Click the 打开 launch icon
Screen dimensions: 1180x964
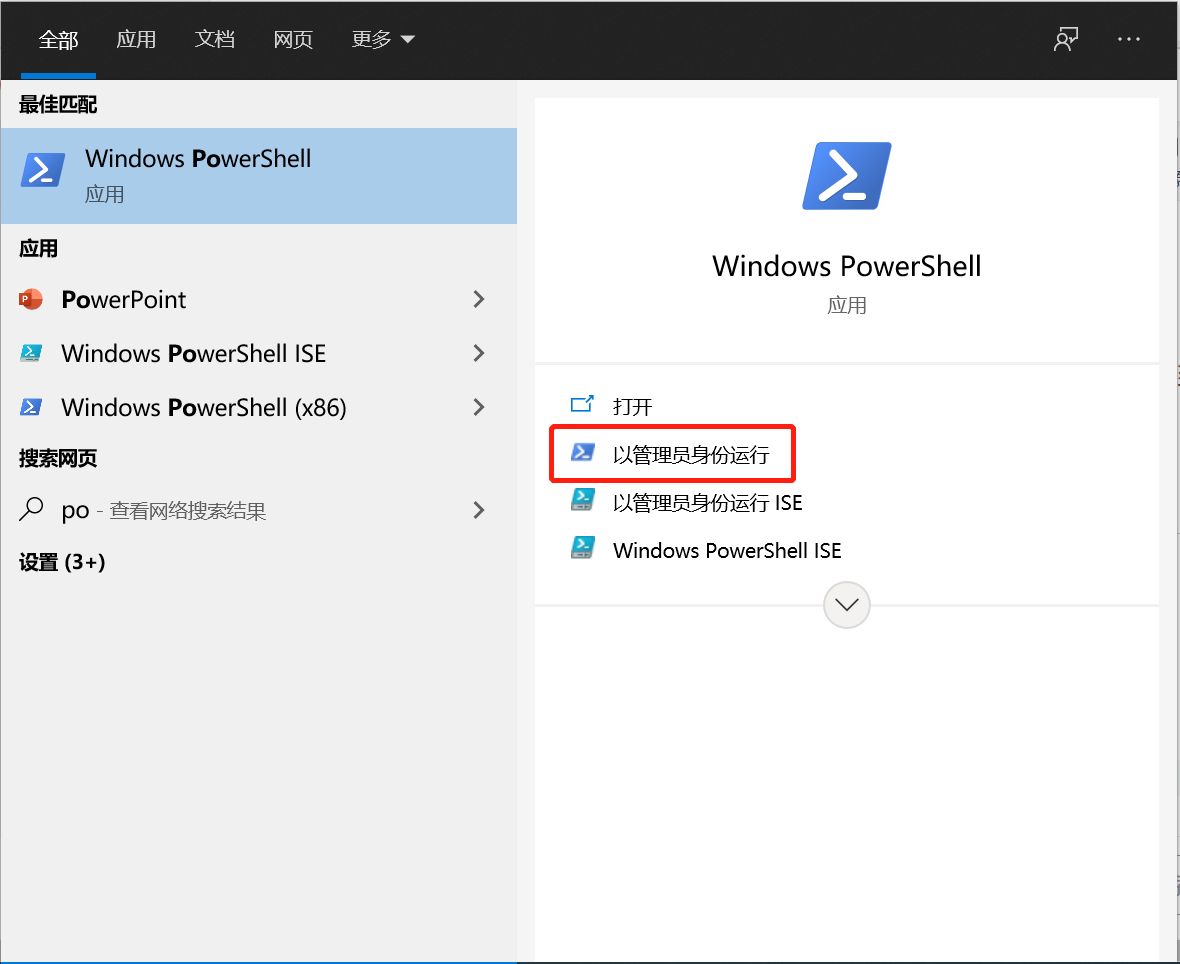tap(583, 405)
